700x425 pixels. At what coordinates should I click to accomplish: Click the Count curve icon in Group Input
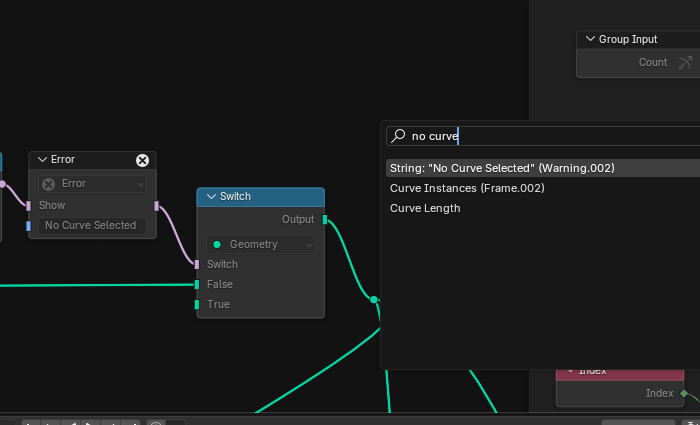(685, 62)
